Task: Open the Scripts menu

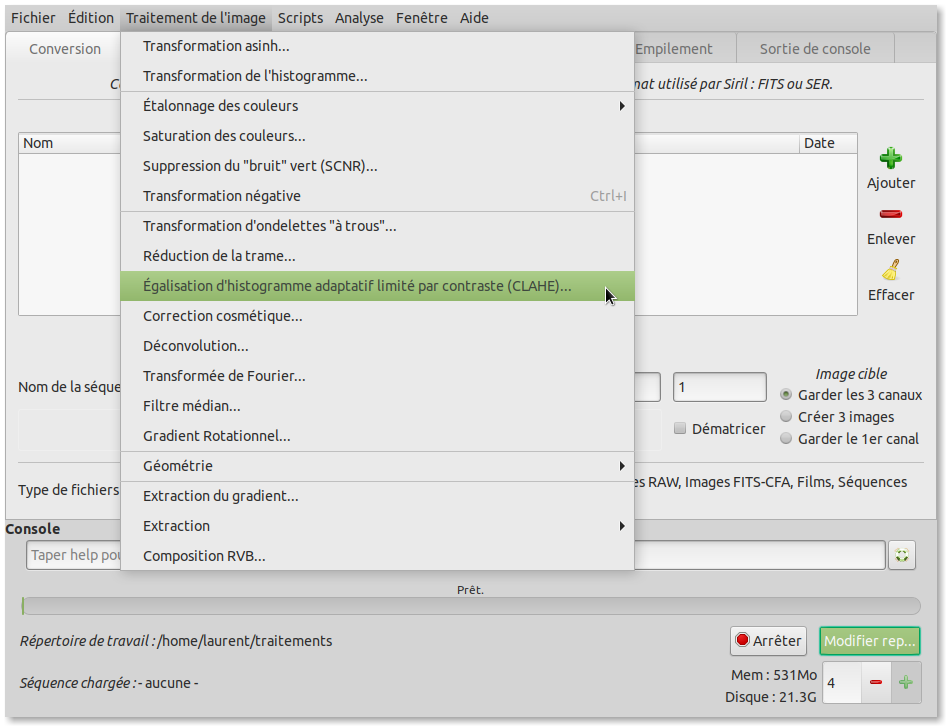Action: click(300, 18)
